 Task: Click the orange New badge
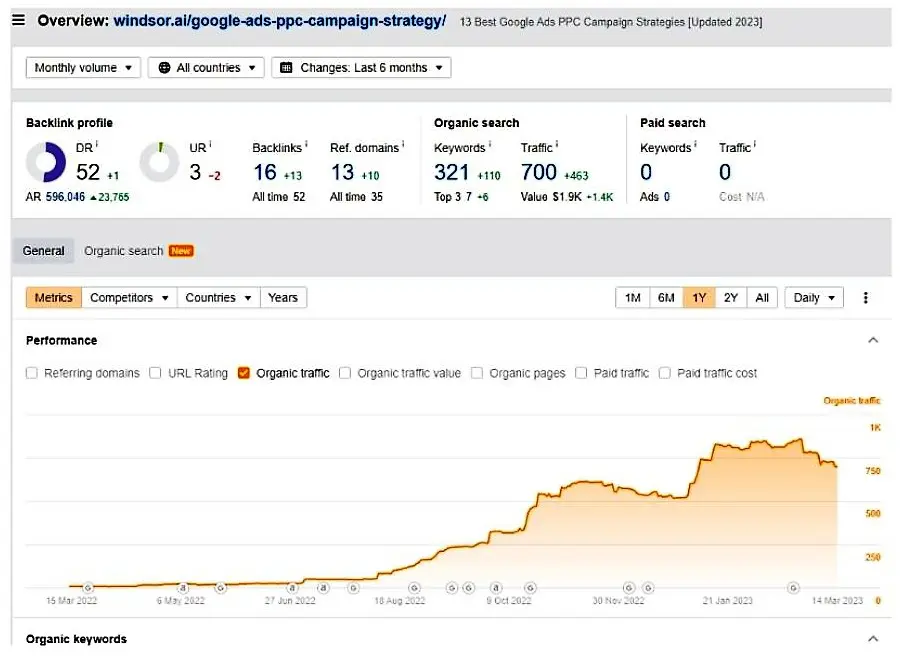tap(181, 251)
